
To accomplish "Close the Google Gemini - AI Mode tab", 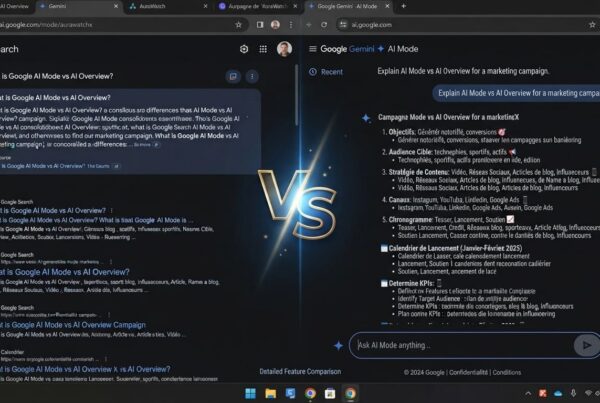I will [x=387, y=7].
